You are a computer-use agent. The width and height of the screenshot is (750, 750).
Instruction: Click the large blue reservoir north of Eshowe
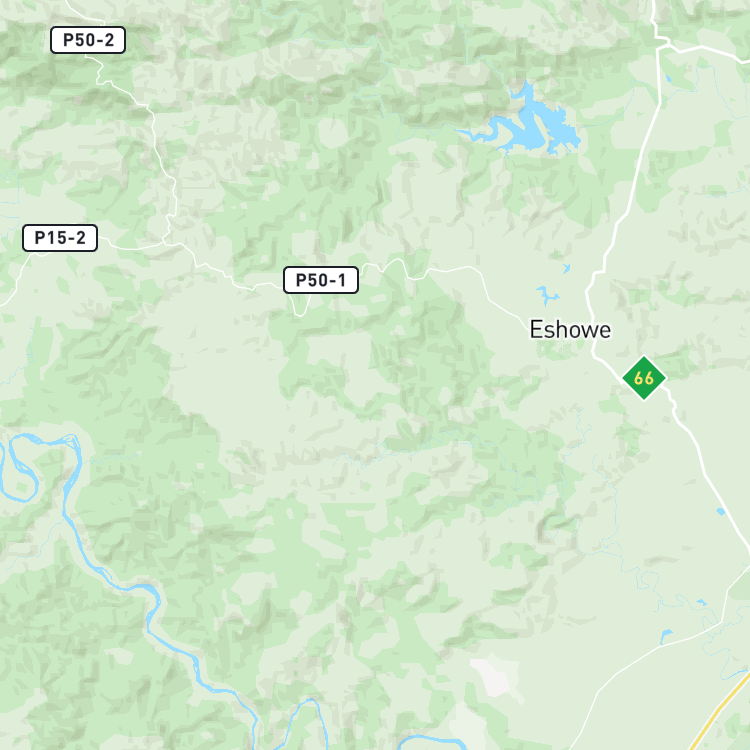tap(531, 124)
